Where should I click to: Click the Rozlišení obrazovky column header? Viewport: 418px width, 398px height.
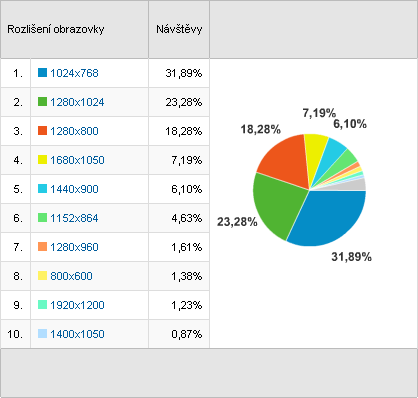coord(56,29)
